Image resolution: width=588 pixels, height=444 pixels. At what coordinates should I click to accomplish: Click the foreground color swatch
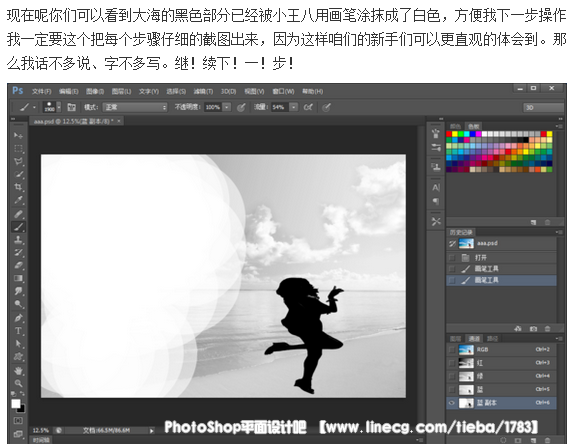pyautogui.click(x=15, y=404)
